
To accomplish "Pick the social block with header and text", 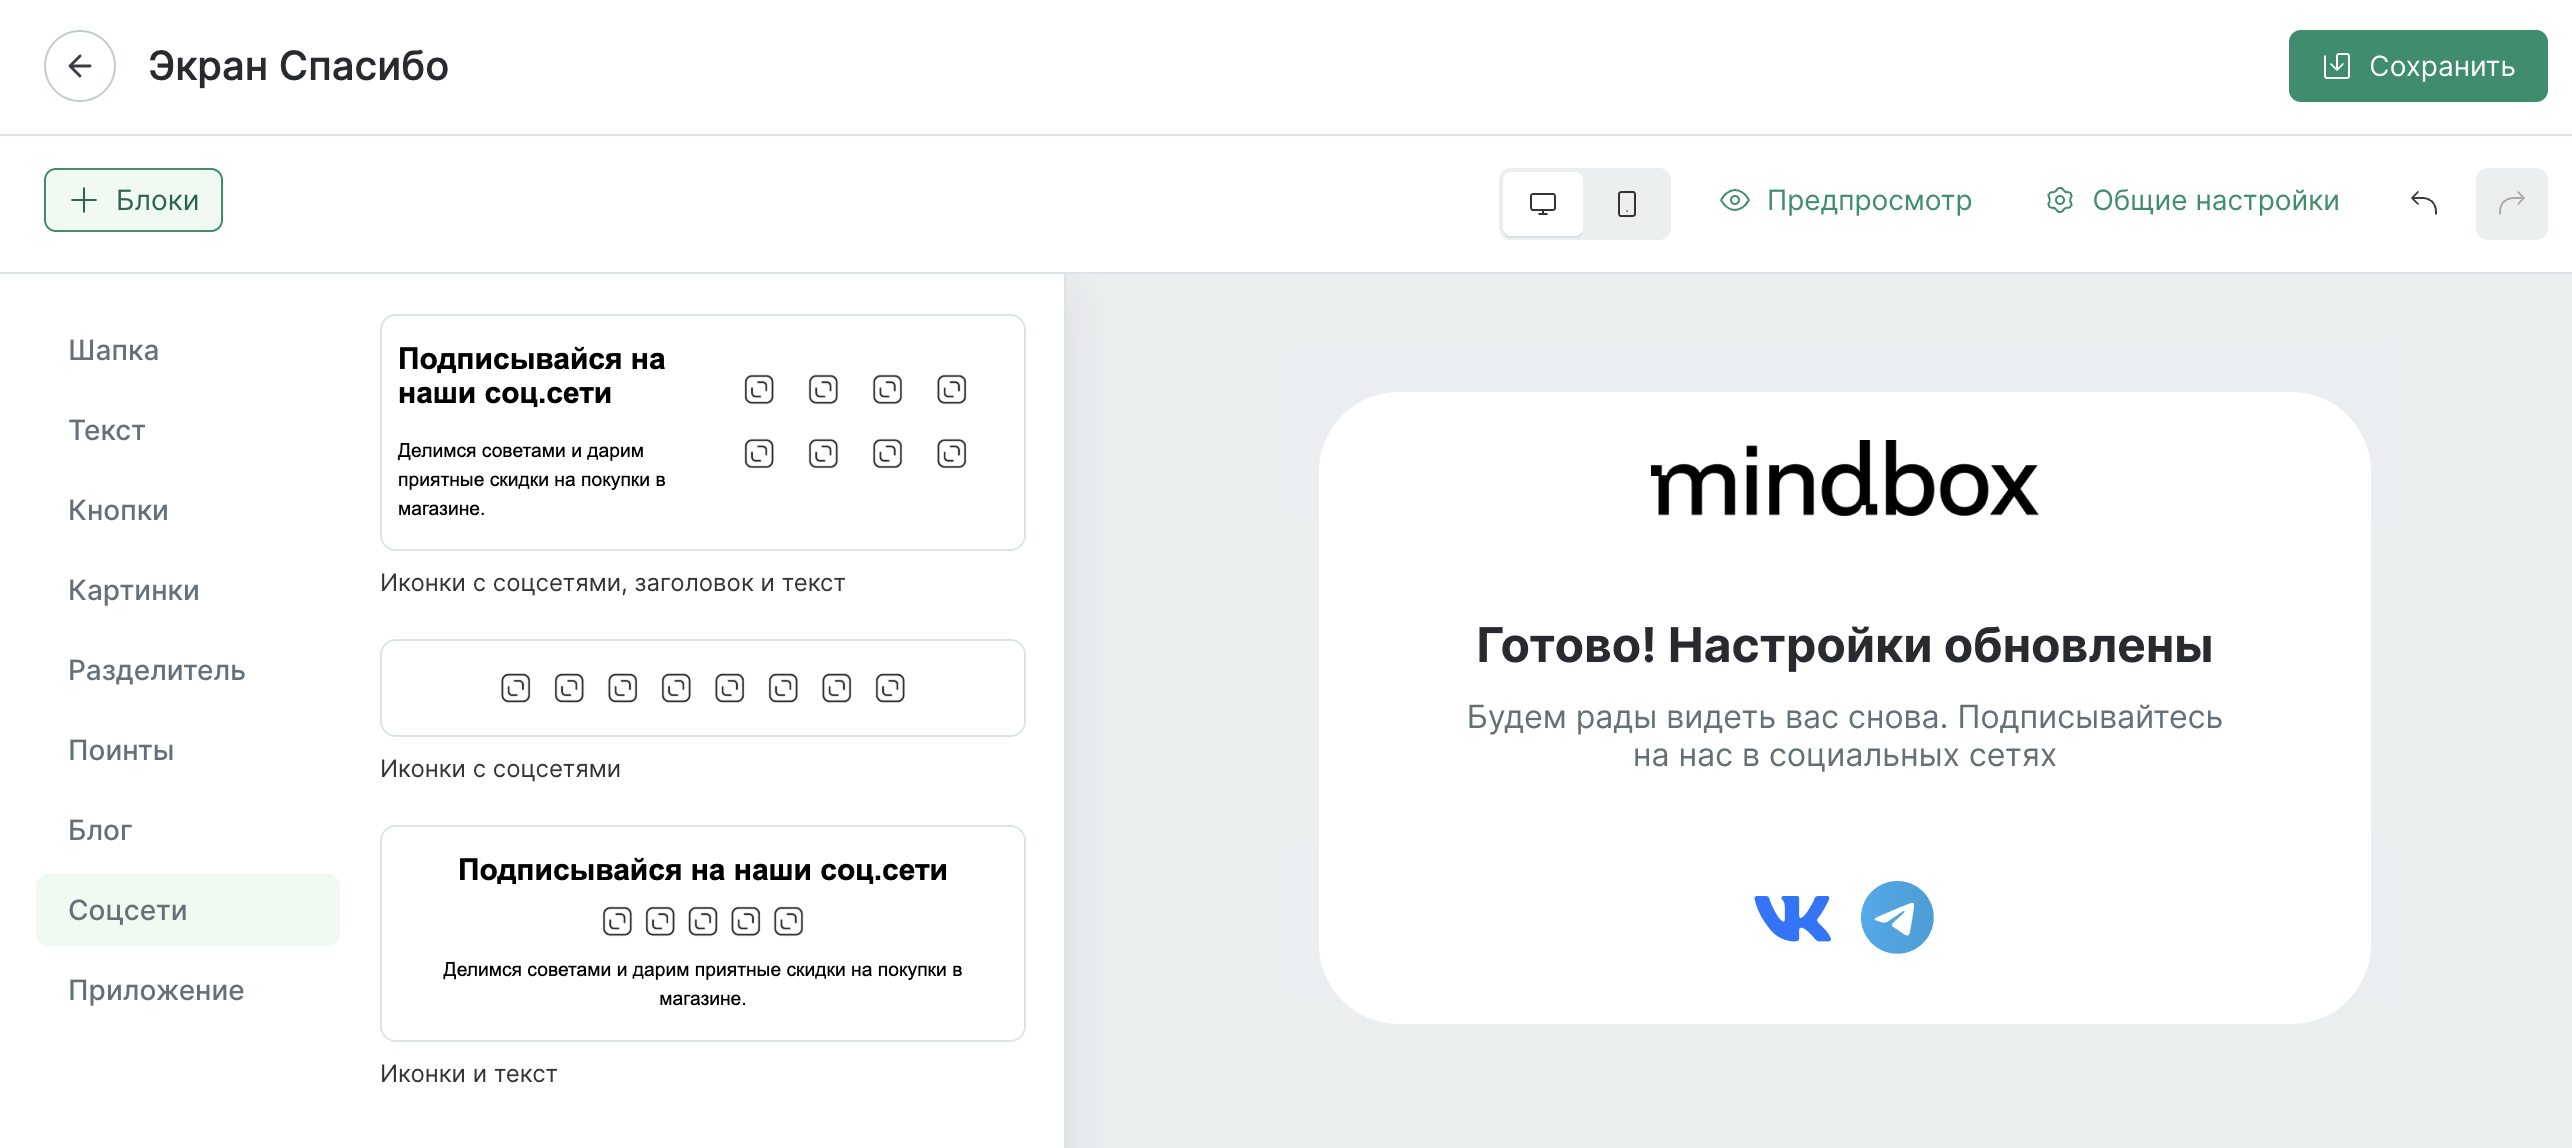I will (702, 432).
